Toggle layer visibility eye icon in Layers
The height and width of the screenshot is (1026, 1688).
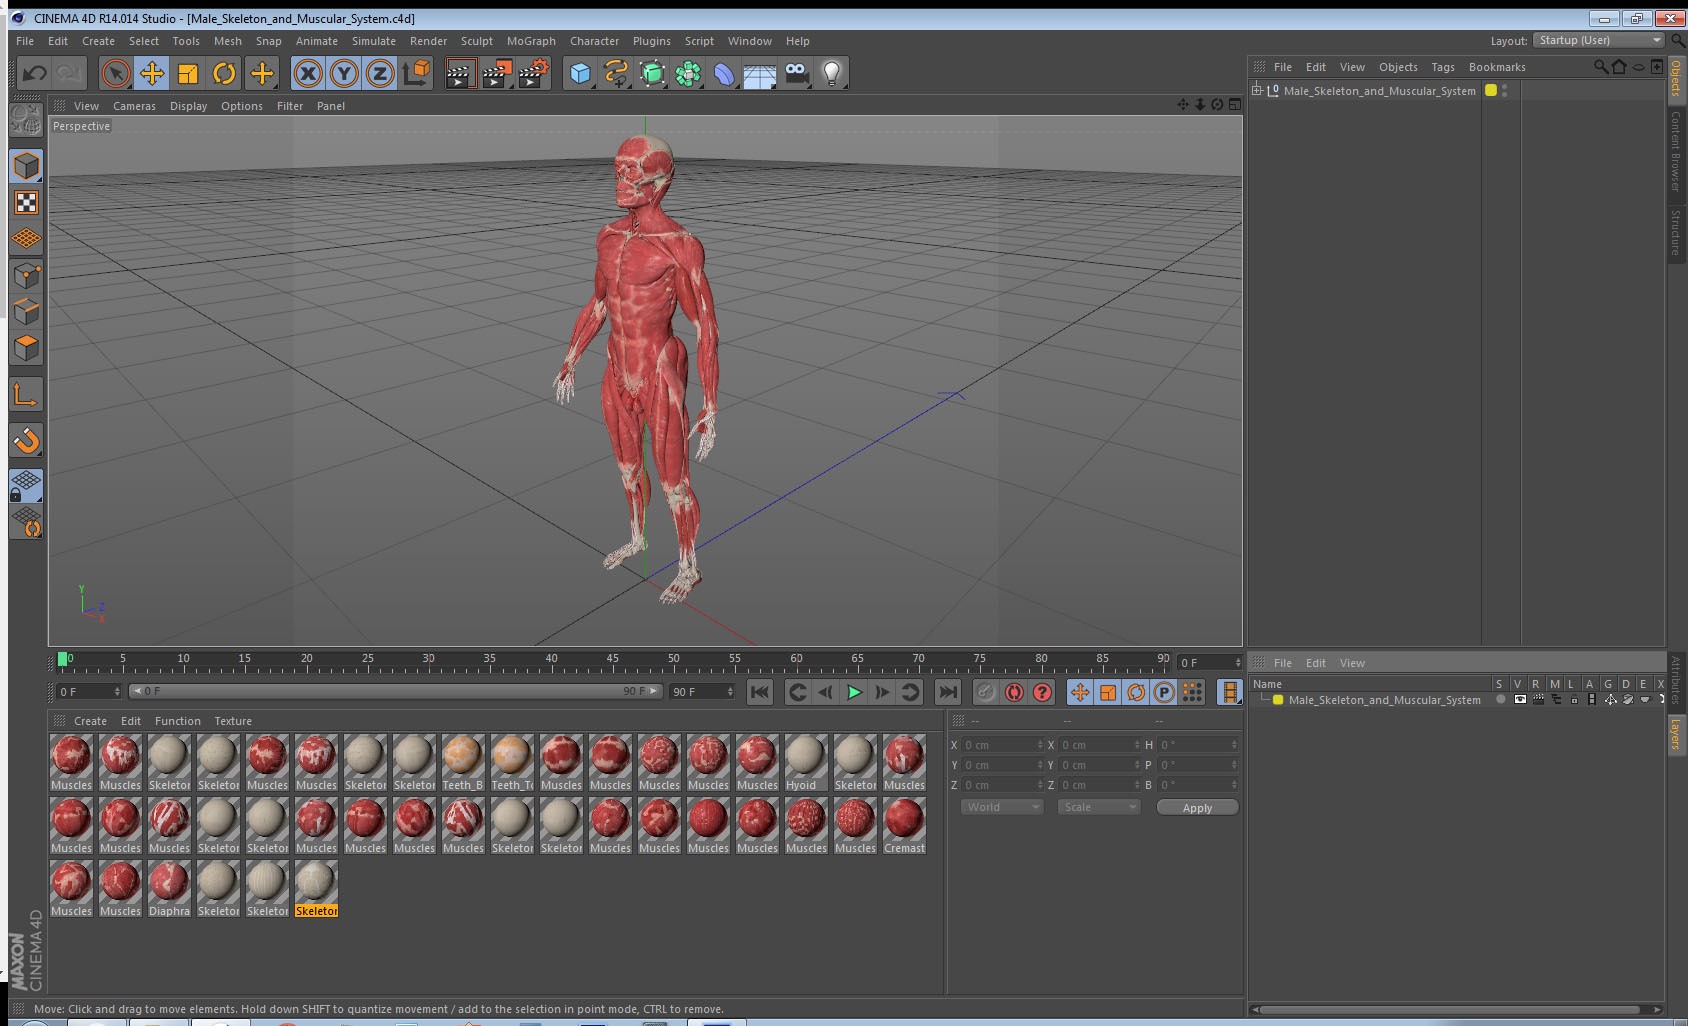(x=1520, y=700)
